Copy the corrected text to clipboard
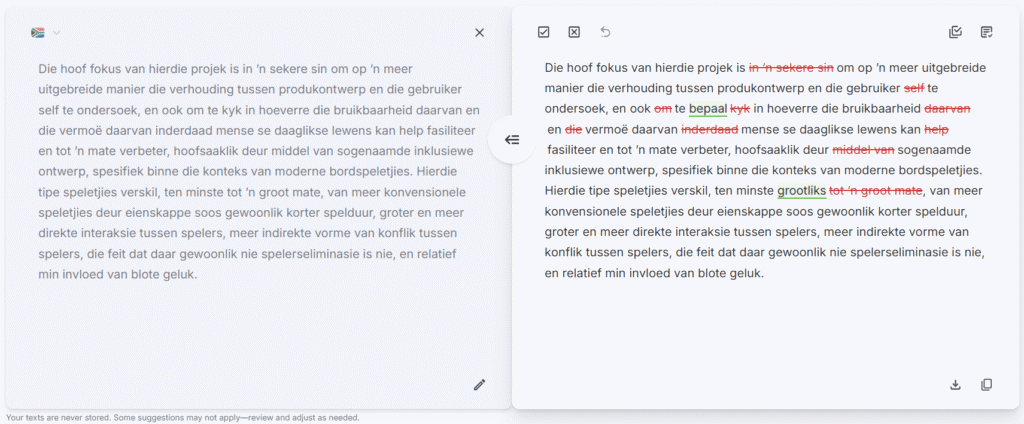Viewport: 1024px width, 424px height. [x=987, y=385]
